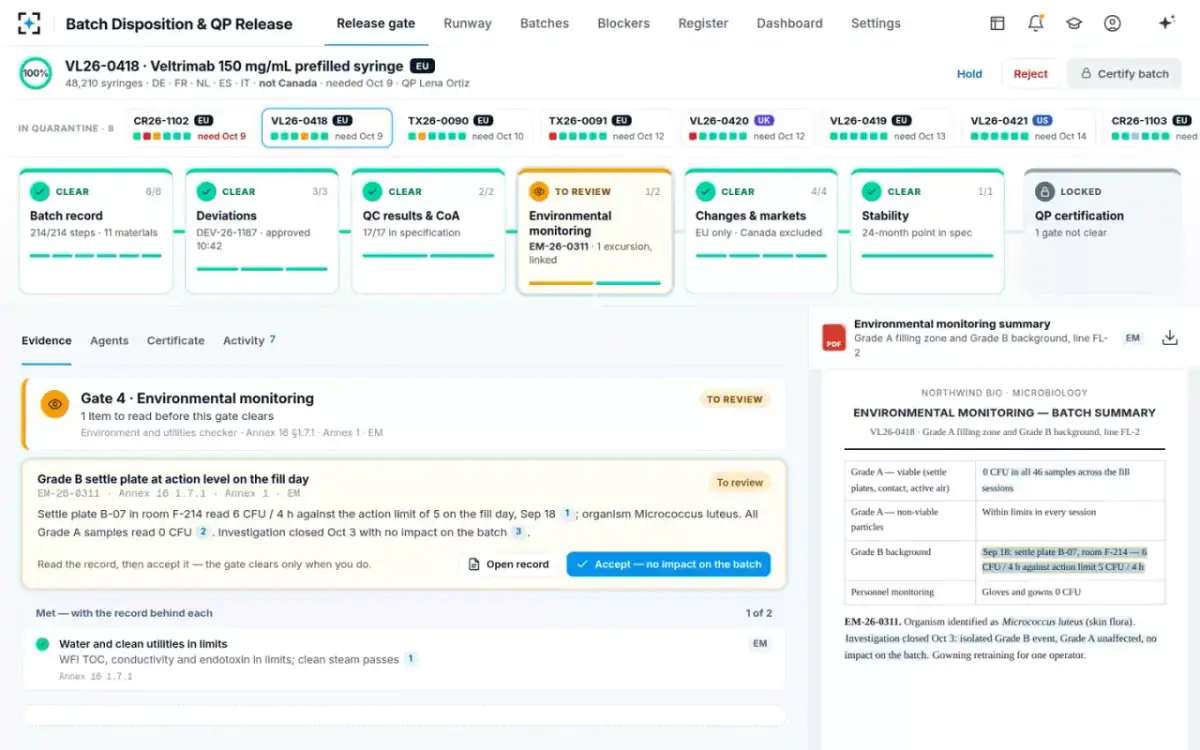Screen dimensions: 1200x750
Task: Click the check icon on Batch record card
Action: (x=40, y=191)
